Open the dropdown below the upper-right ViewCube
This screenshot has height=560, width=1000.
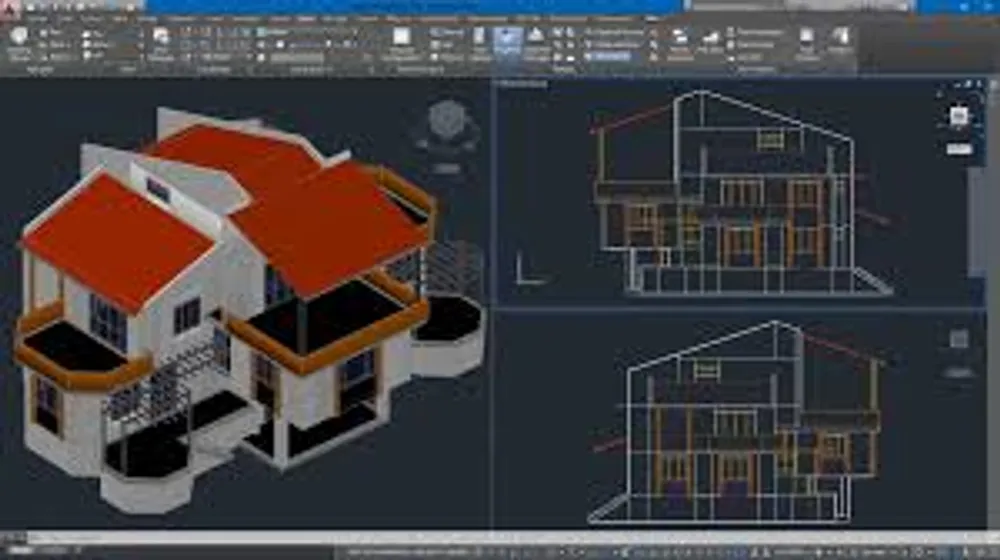[x=958, y=149]
